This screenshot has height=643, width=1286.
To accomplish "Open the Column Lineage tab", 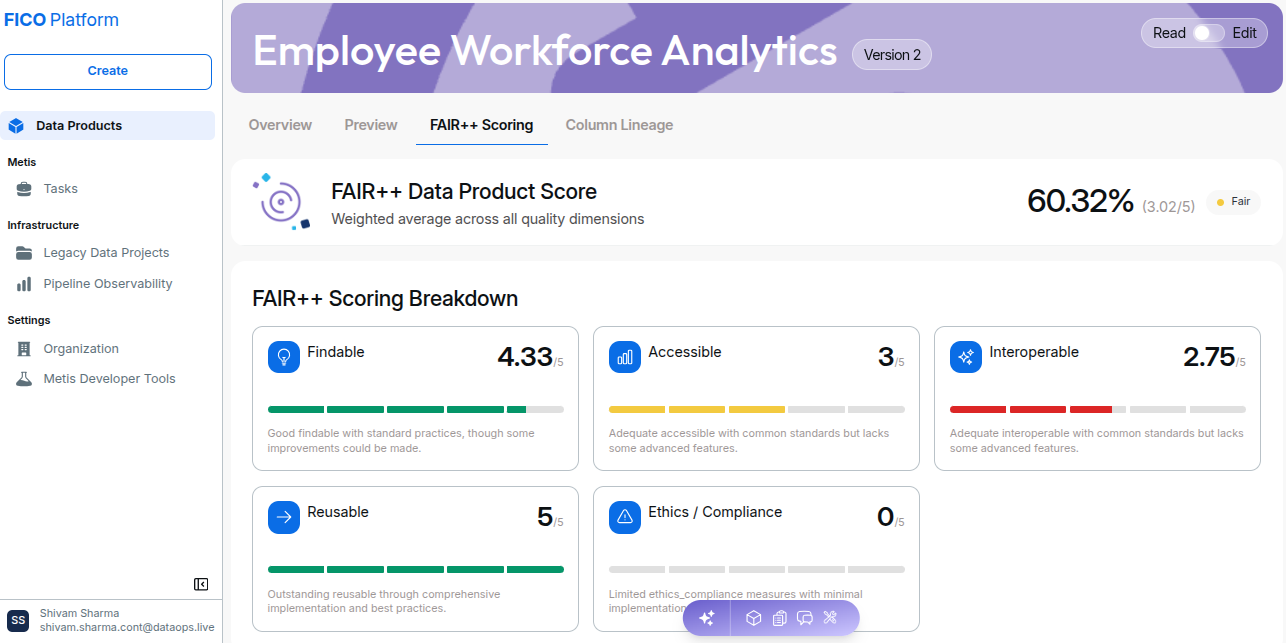I will [x=619, y=125].
